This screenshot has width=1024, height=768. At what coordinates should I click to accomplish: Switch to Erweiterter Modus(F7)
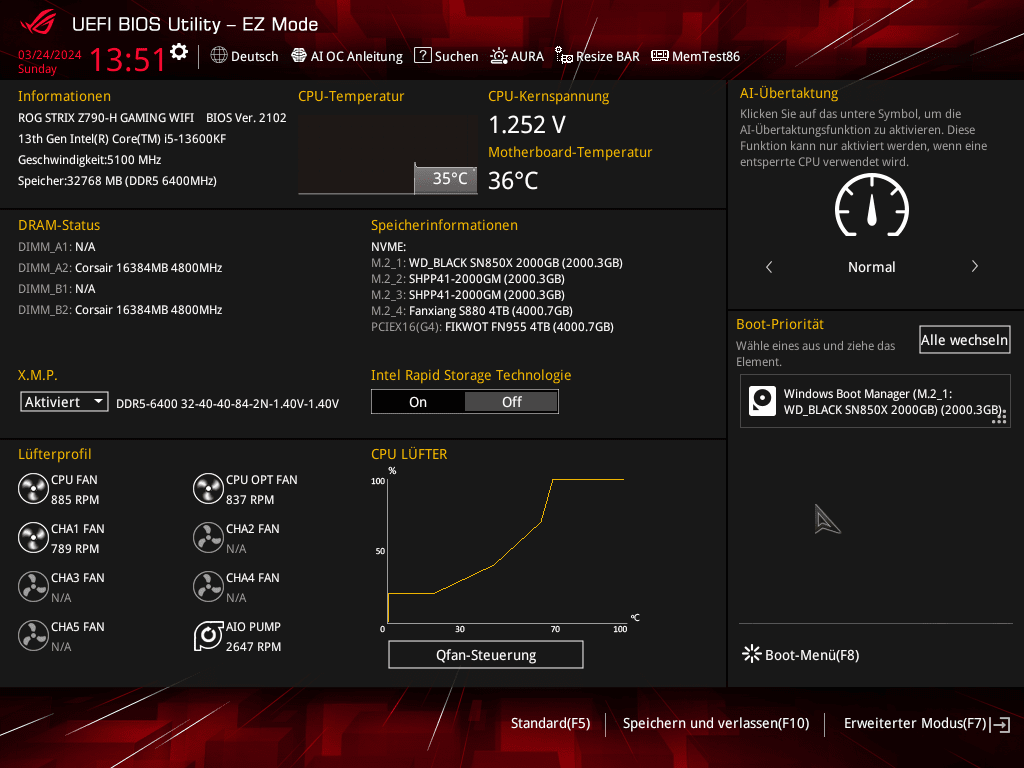(x=915, y=723)
